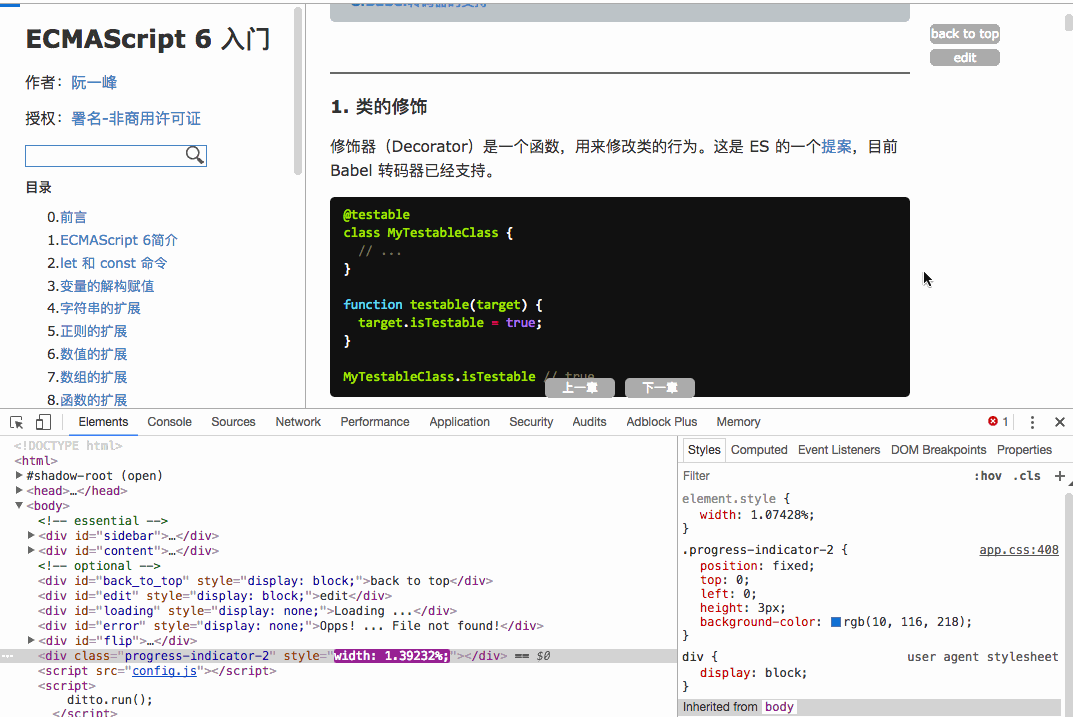Open the DevTools three-dot customize menu
This screenshot has height=717, width=1073.
tap(1032, 422)
